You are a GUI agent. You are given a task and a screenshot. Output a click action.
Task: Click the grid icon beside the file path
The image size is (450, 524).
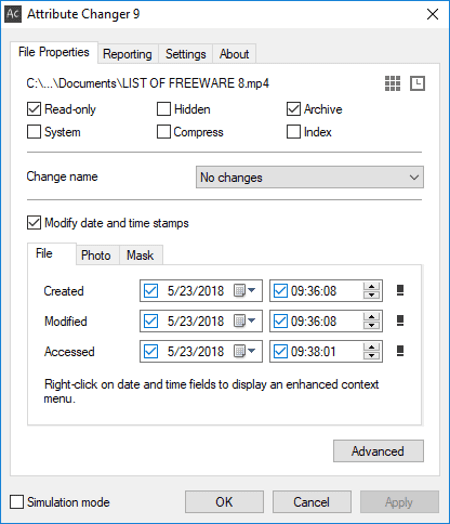coord(392,83)
